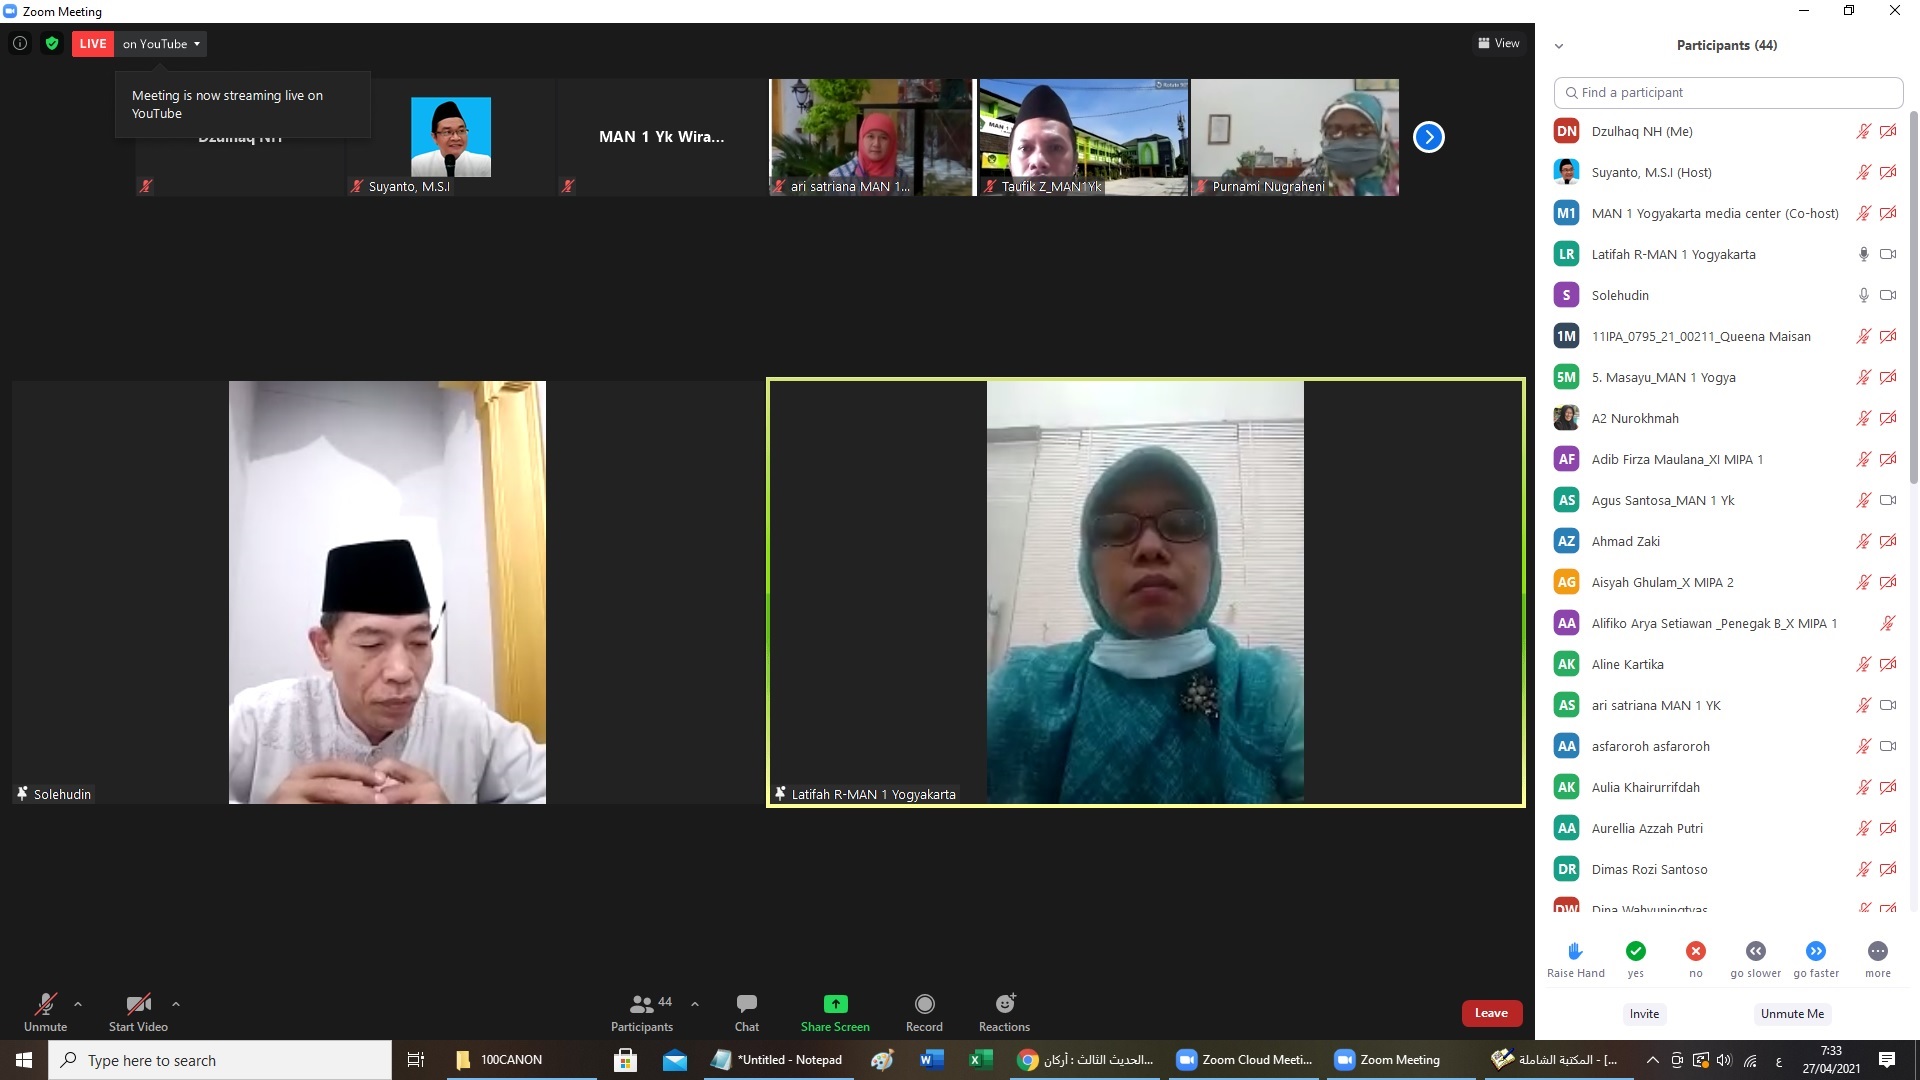Open the Reactions menu
Viewport: 1920px width, 1080px height.
pyautogui.click(x=1004, y=1004)
